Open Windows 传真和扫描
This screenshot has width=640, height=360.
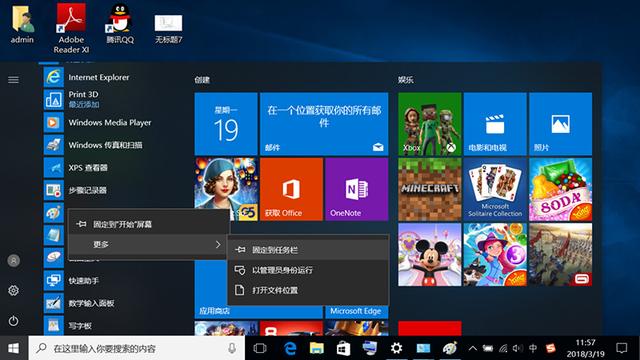click(98, 145)
